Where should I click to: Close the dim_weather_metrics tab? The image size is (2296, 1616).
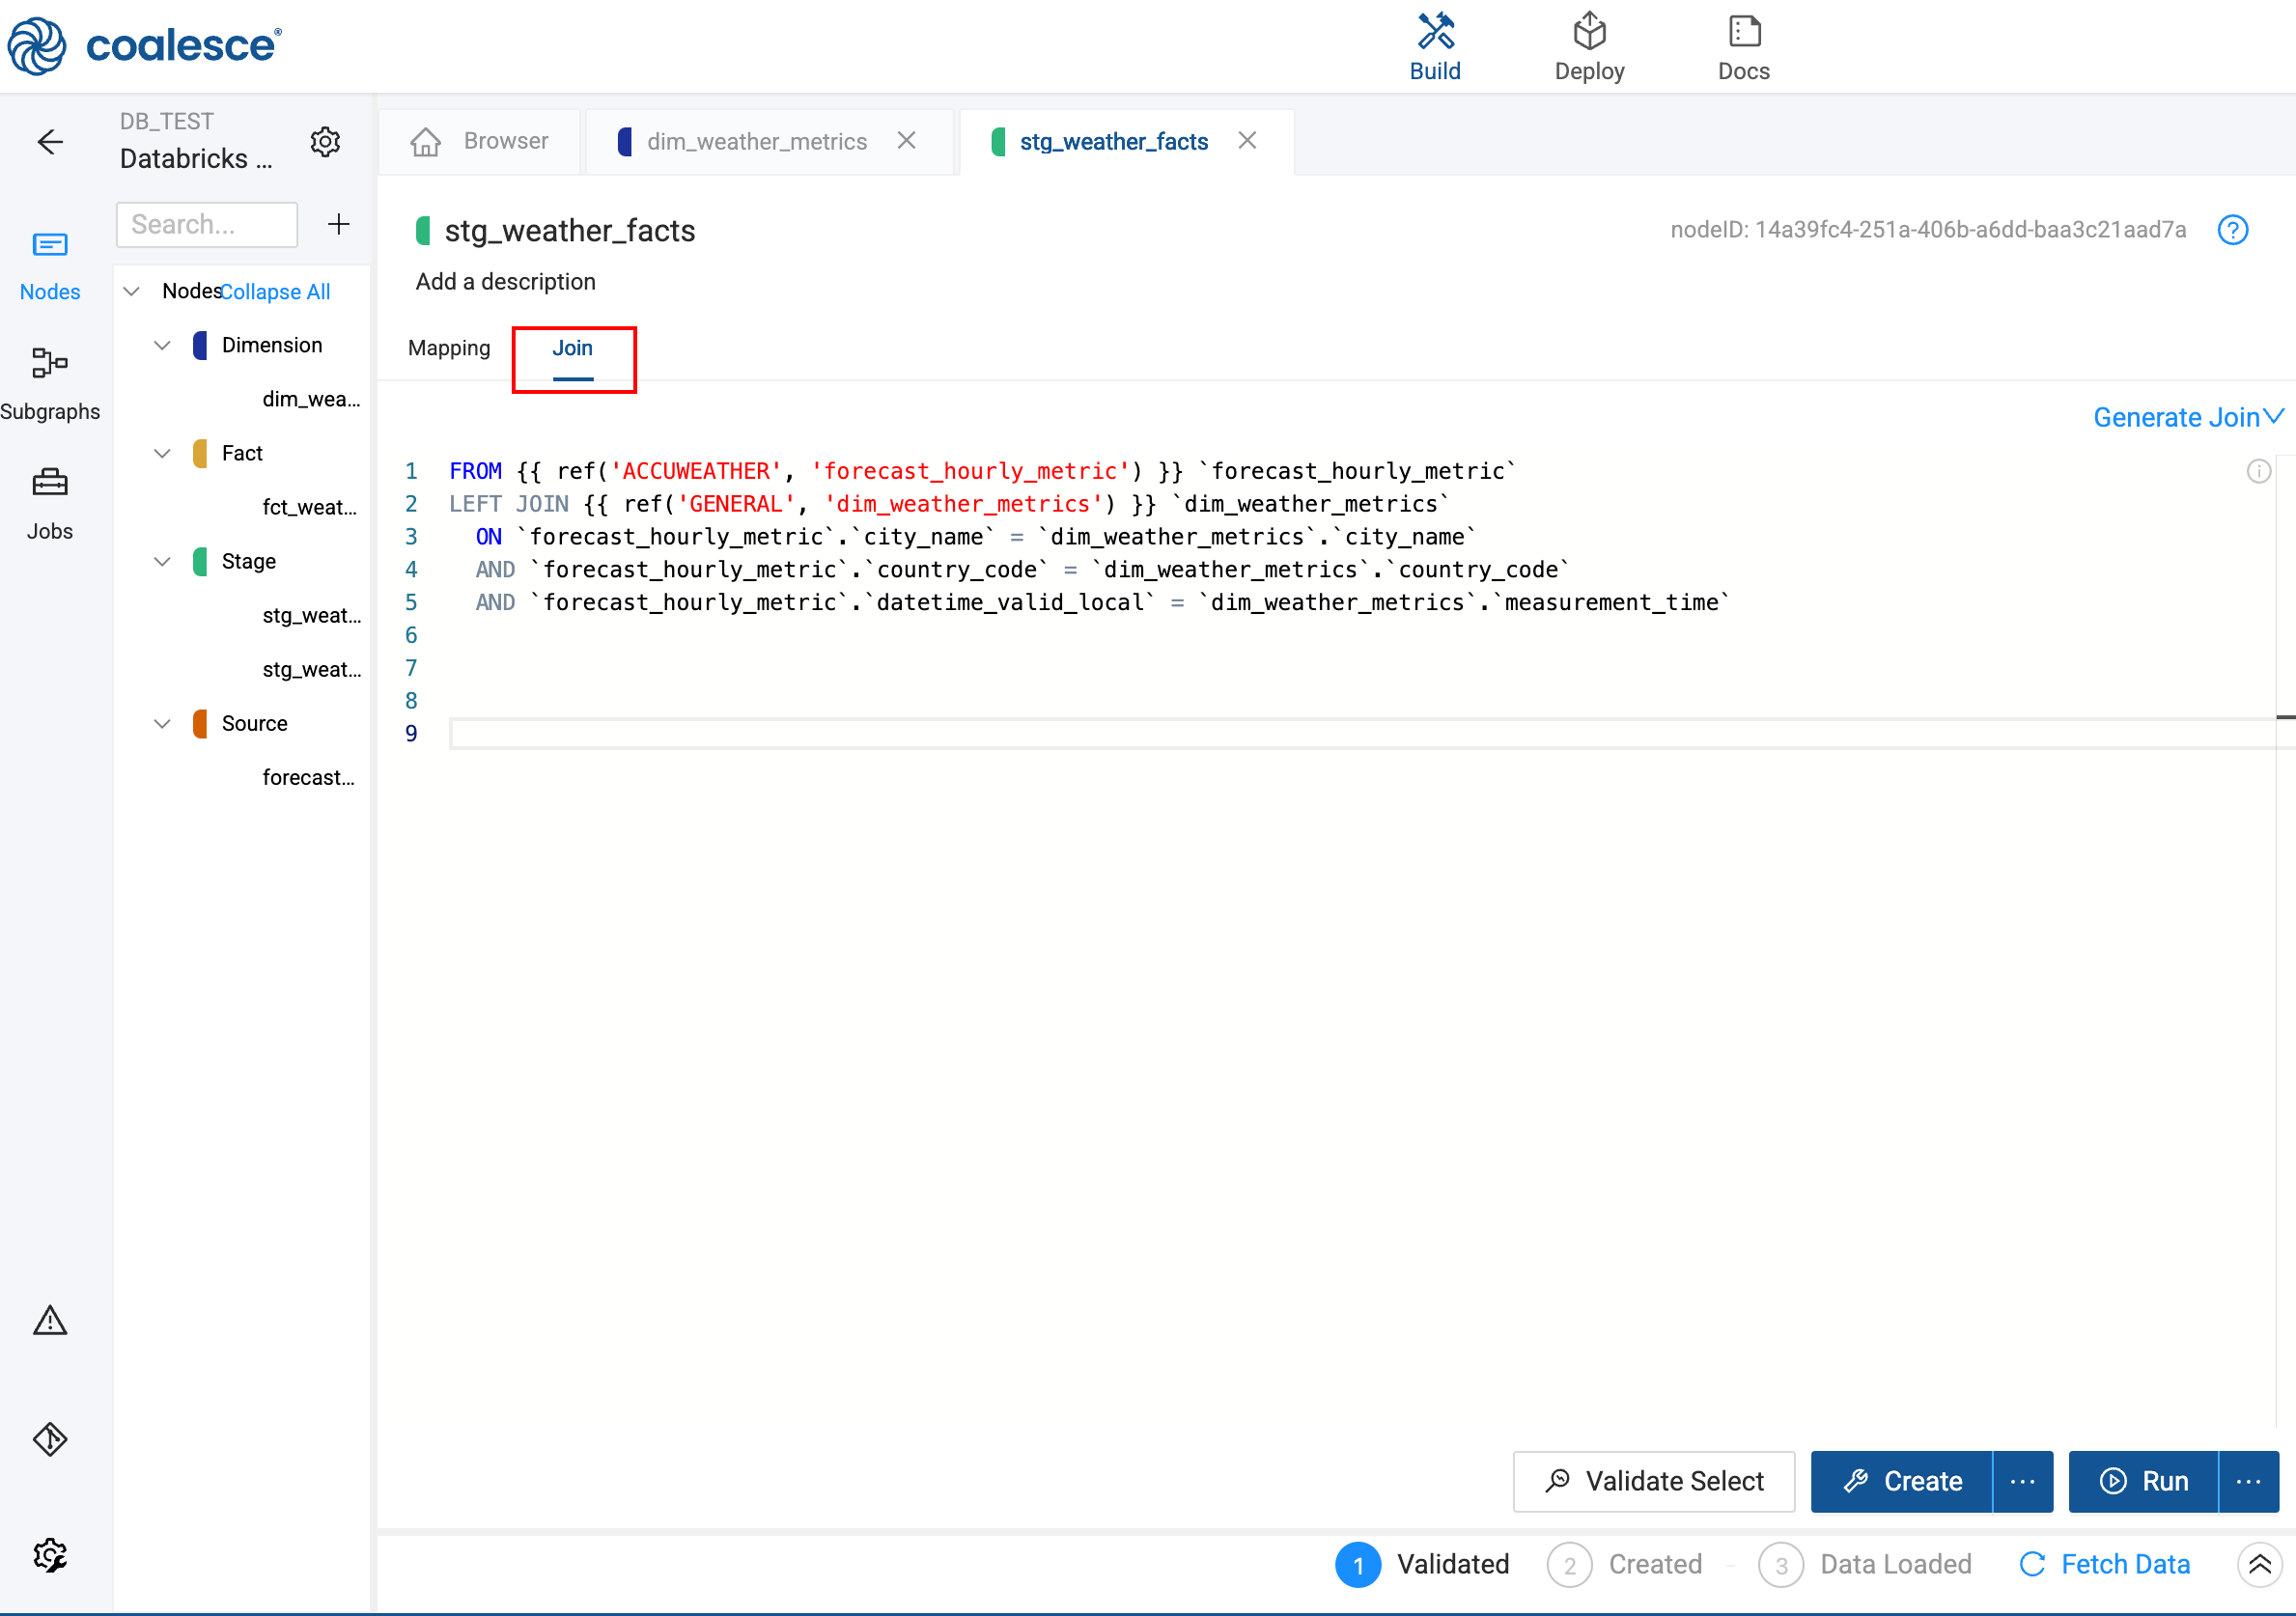coord(906,141)
